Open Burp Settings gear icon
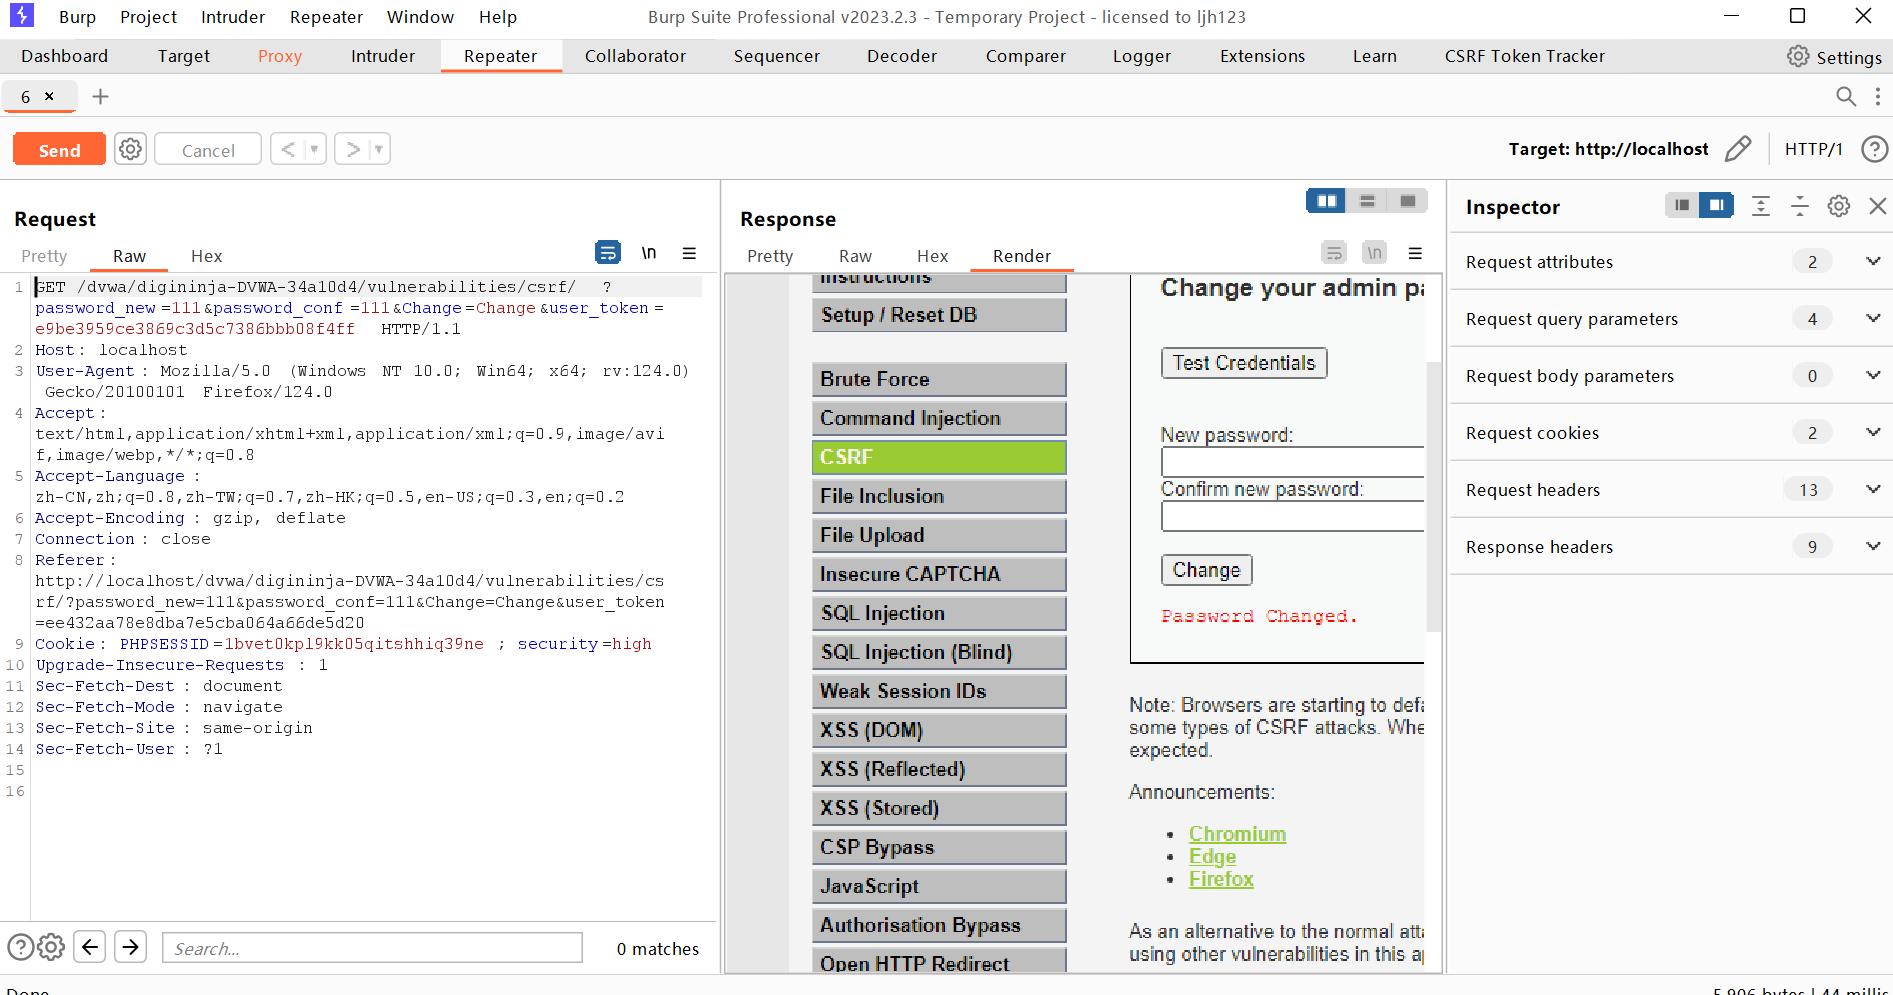Screen dimensions: 1893x995 point(1798,56)
